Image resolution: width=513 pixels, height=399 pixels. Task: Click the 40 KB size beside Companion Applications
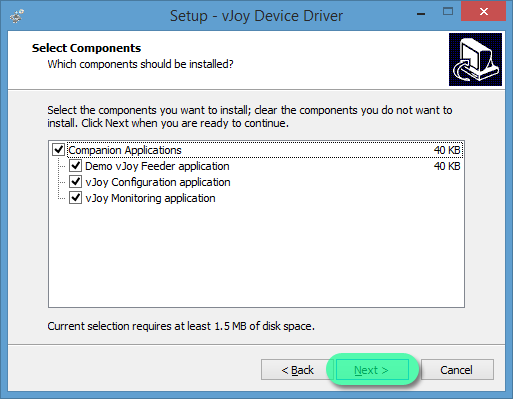pos(447,150)
